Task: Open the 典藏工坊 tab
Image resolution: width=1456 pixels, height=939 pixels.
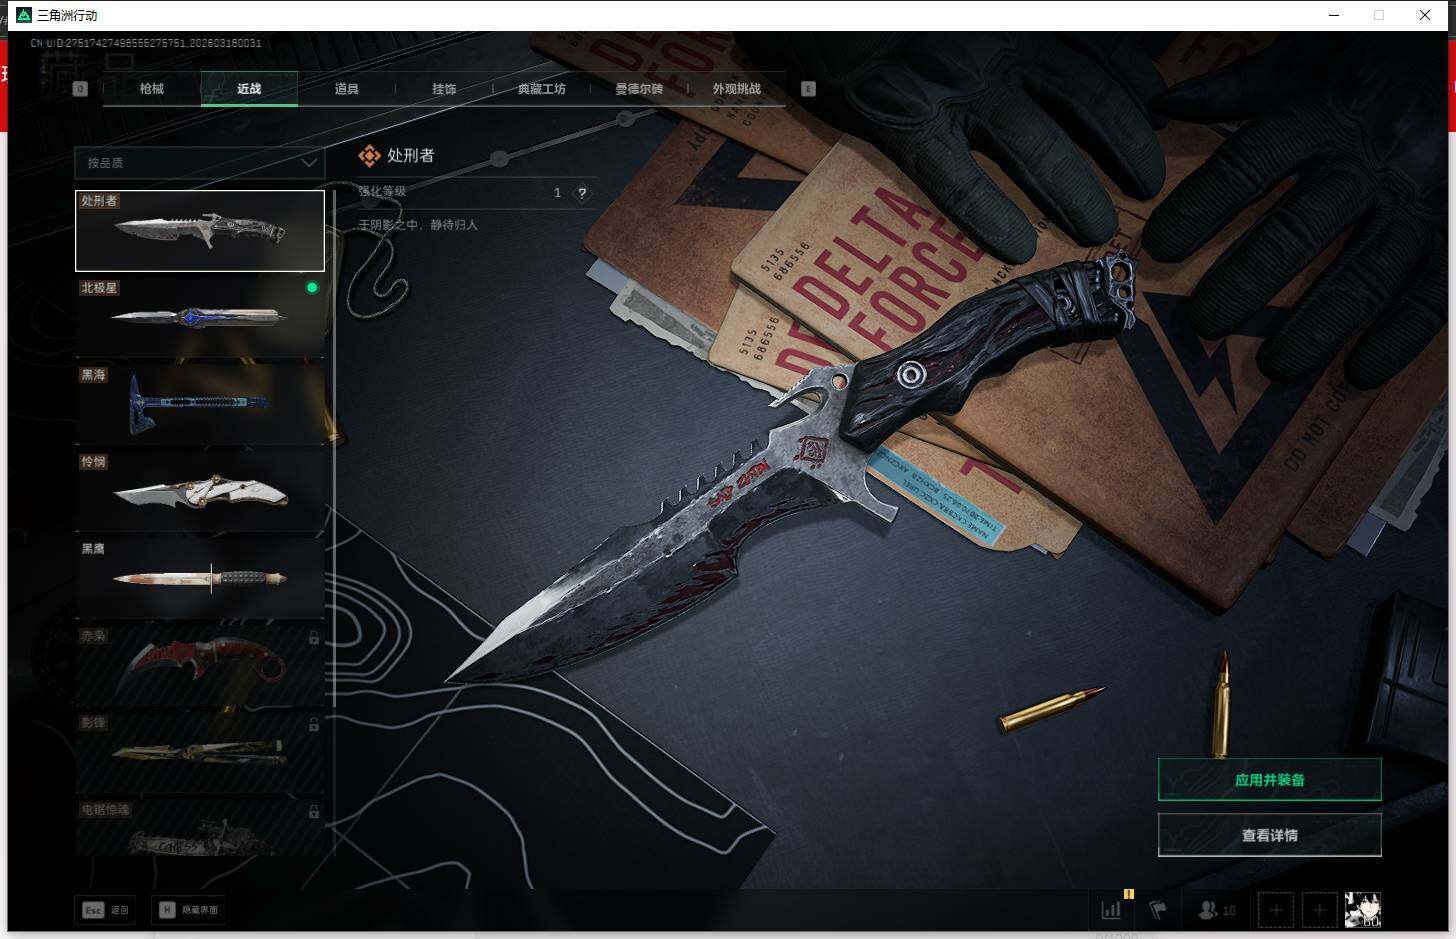Action: point(541,89)
